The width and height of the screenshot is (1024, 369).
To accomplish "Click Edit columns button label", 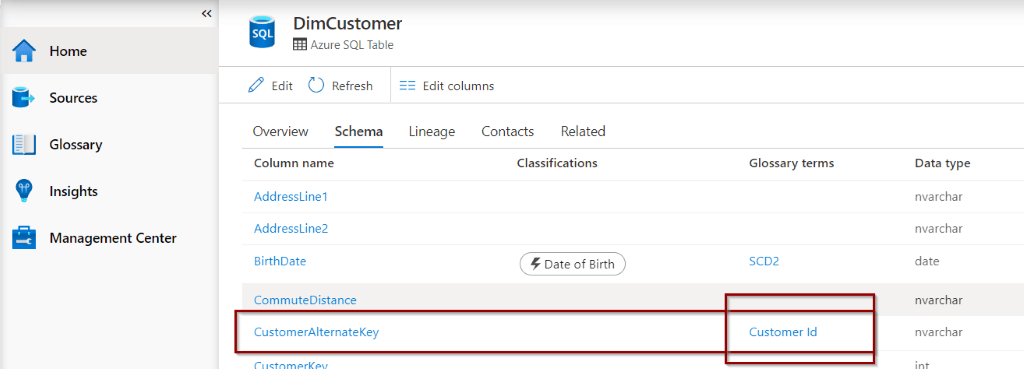I will pos(458,86).
